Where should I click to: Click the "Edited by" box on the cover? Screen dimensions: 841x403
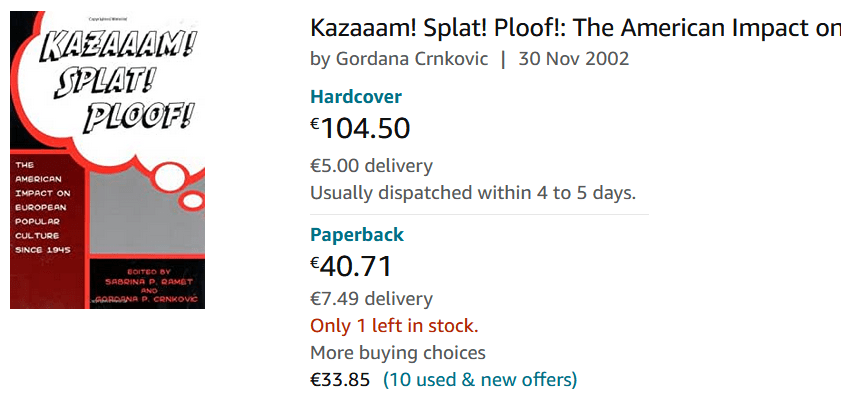146,284
